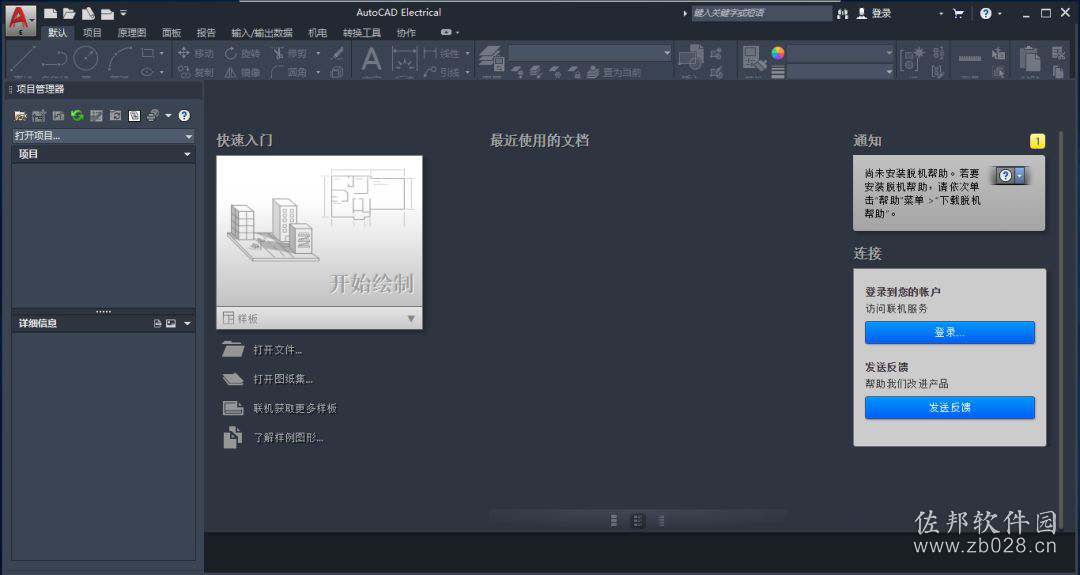Click the search keyword input field
The image size is (1080, 575).
761,13
